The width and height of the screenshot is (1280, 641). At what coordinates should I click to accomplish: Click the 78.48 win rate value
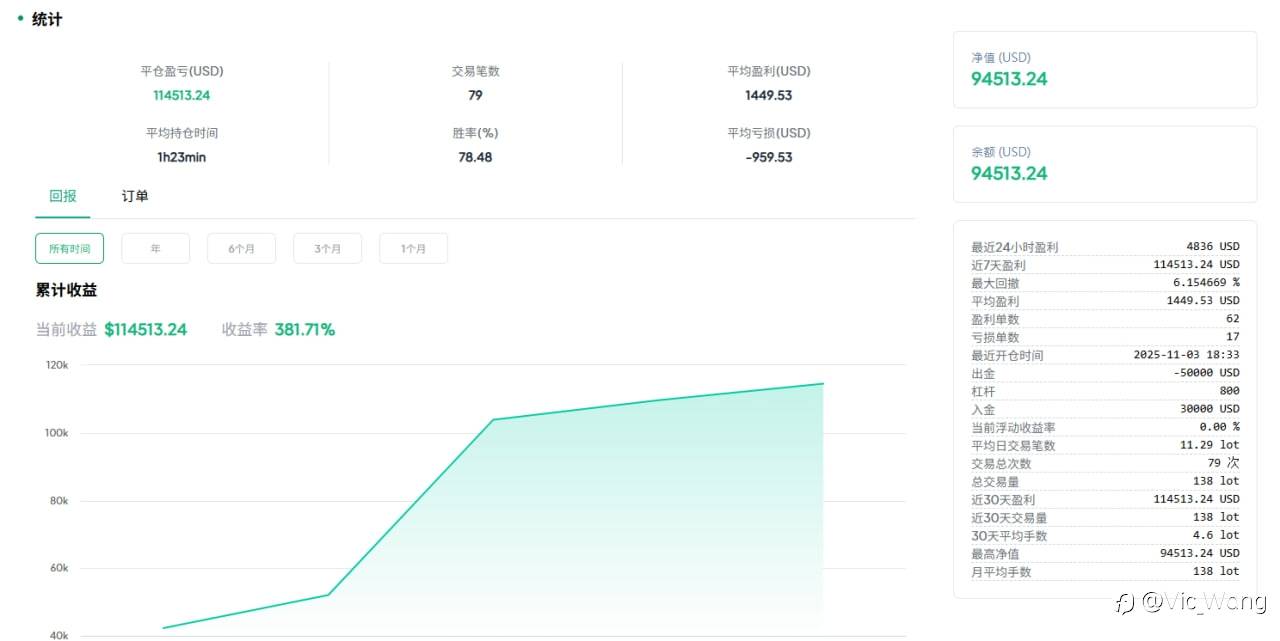point(475,157)
